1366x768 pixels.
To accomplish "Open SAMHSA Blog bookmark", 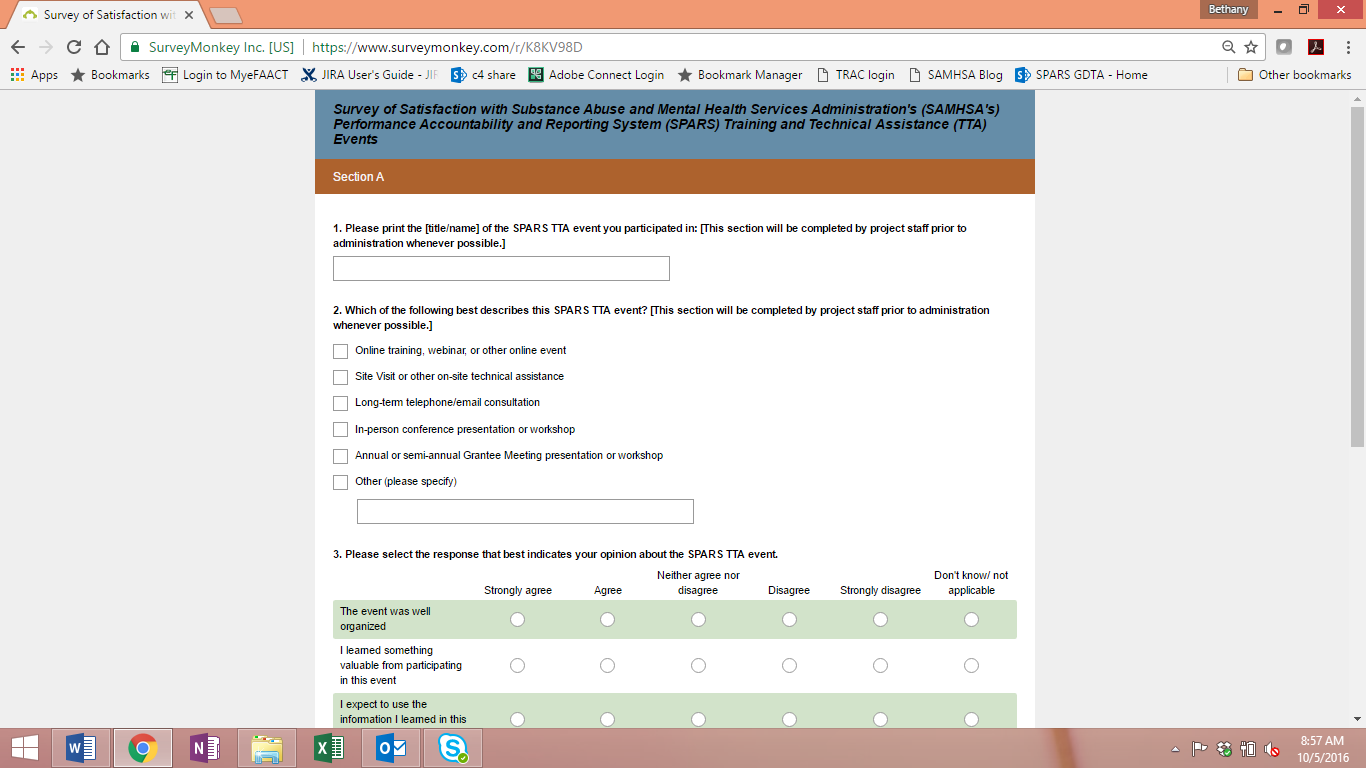I will coord(955,75).
